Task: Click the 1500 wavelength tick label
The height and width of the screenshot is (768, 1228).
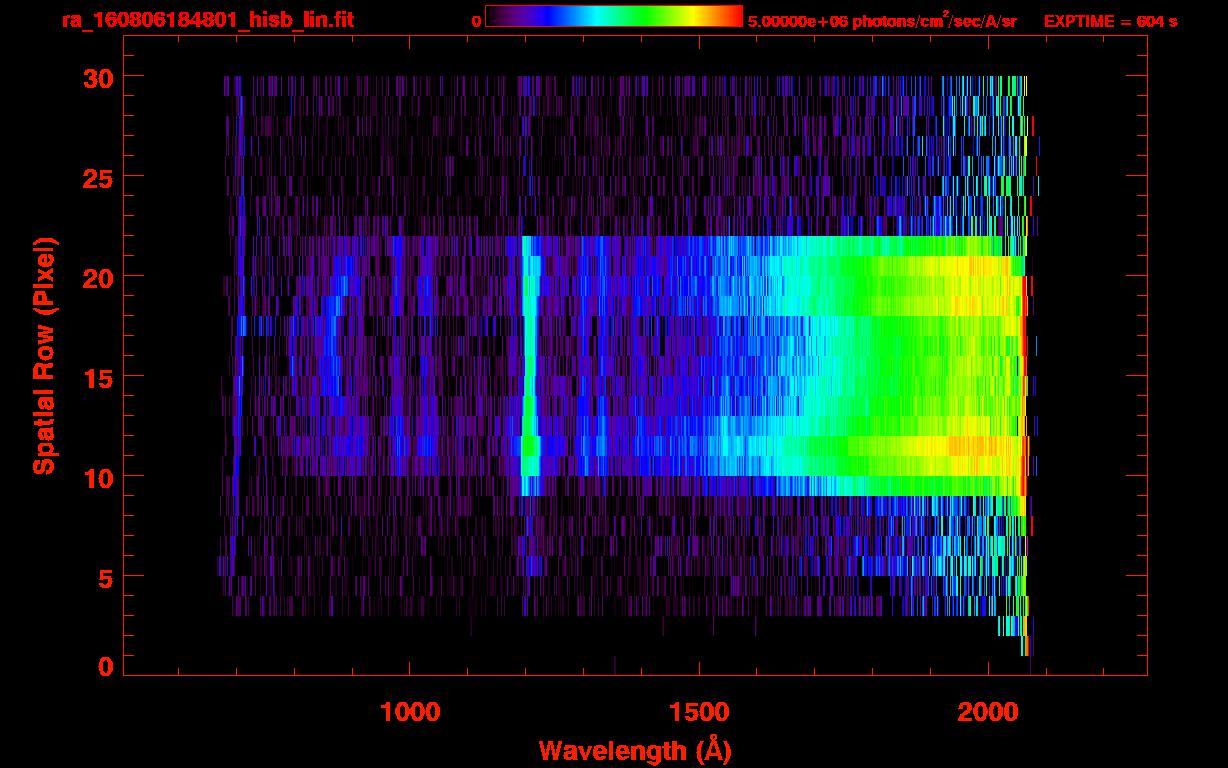Action: coord(698,712)
